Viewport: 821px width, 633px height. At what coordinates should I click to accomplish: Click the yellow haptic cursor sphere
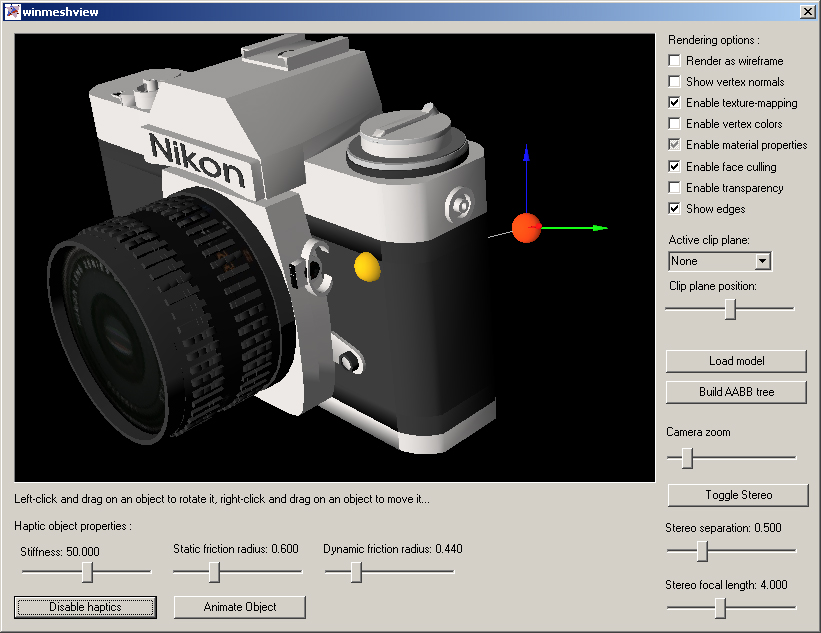click(x=367, y=265)
